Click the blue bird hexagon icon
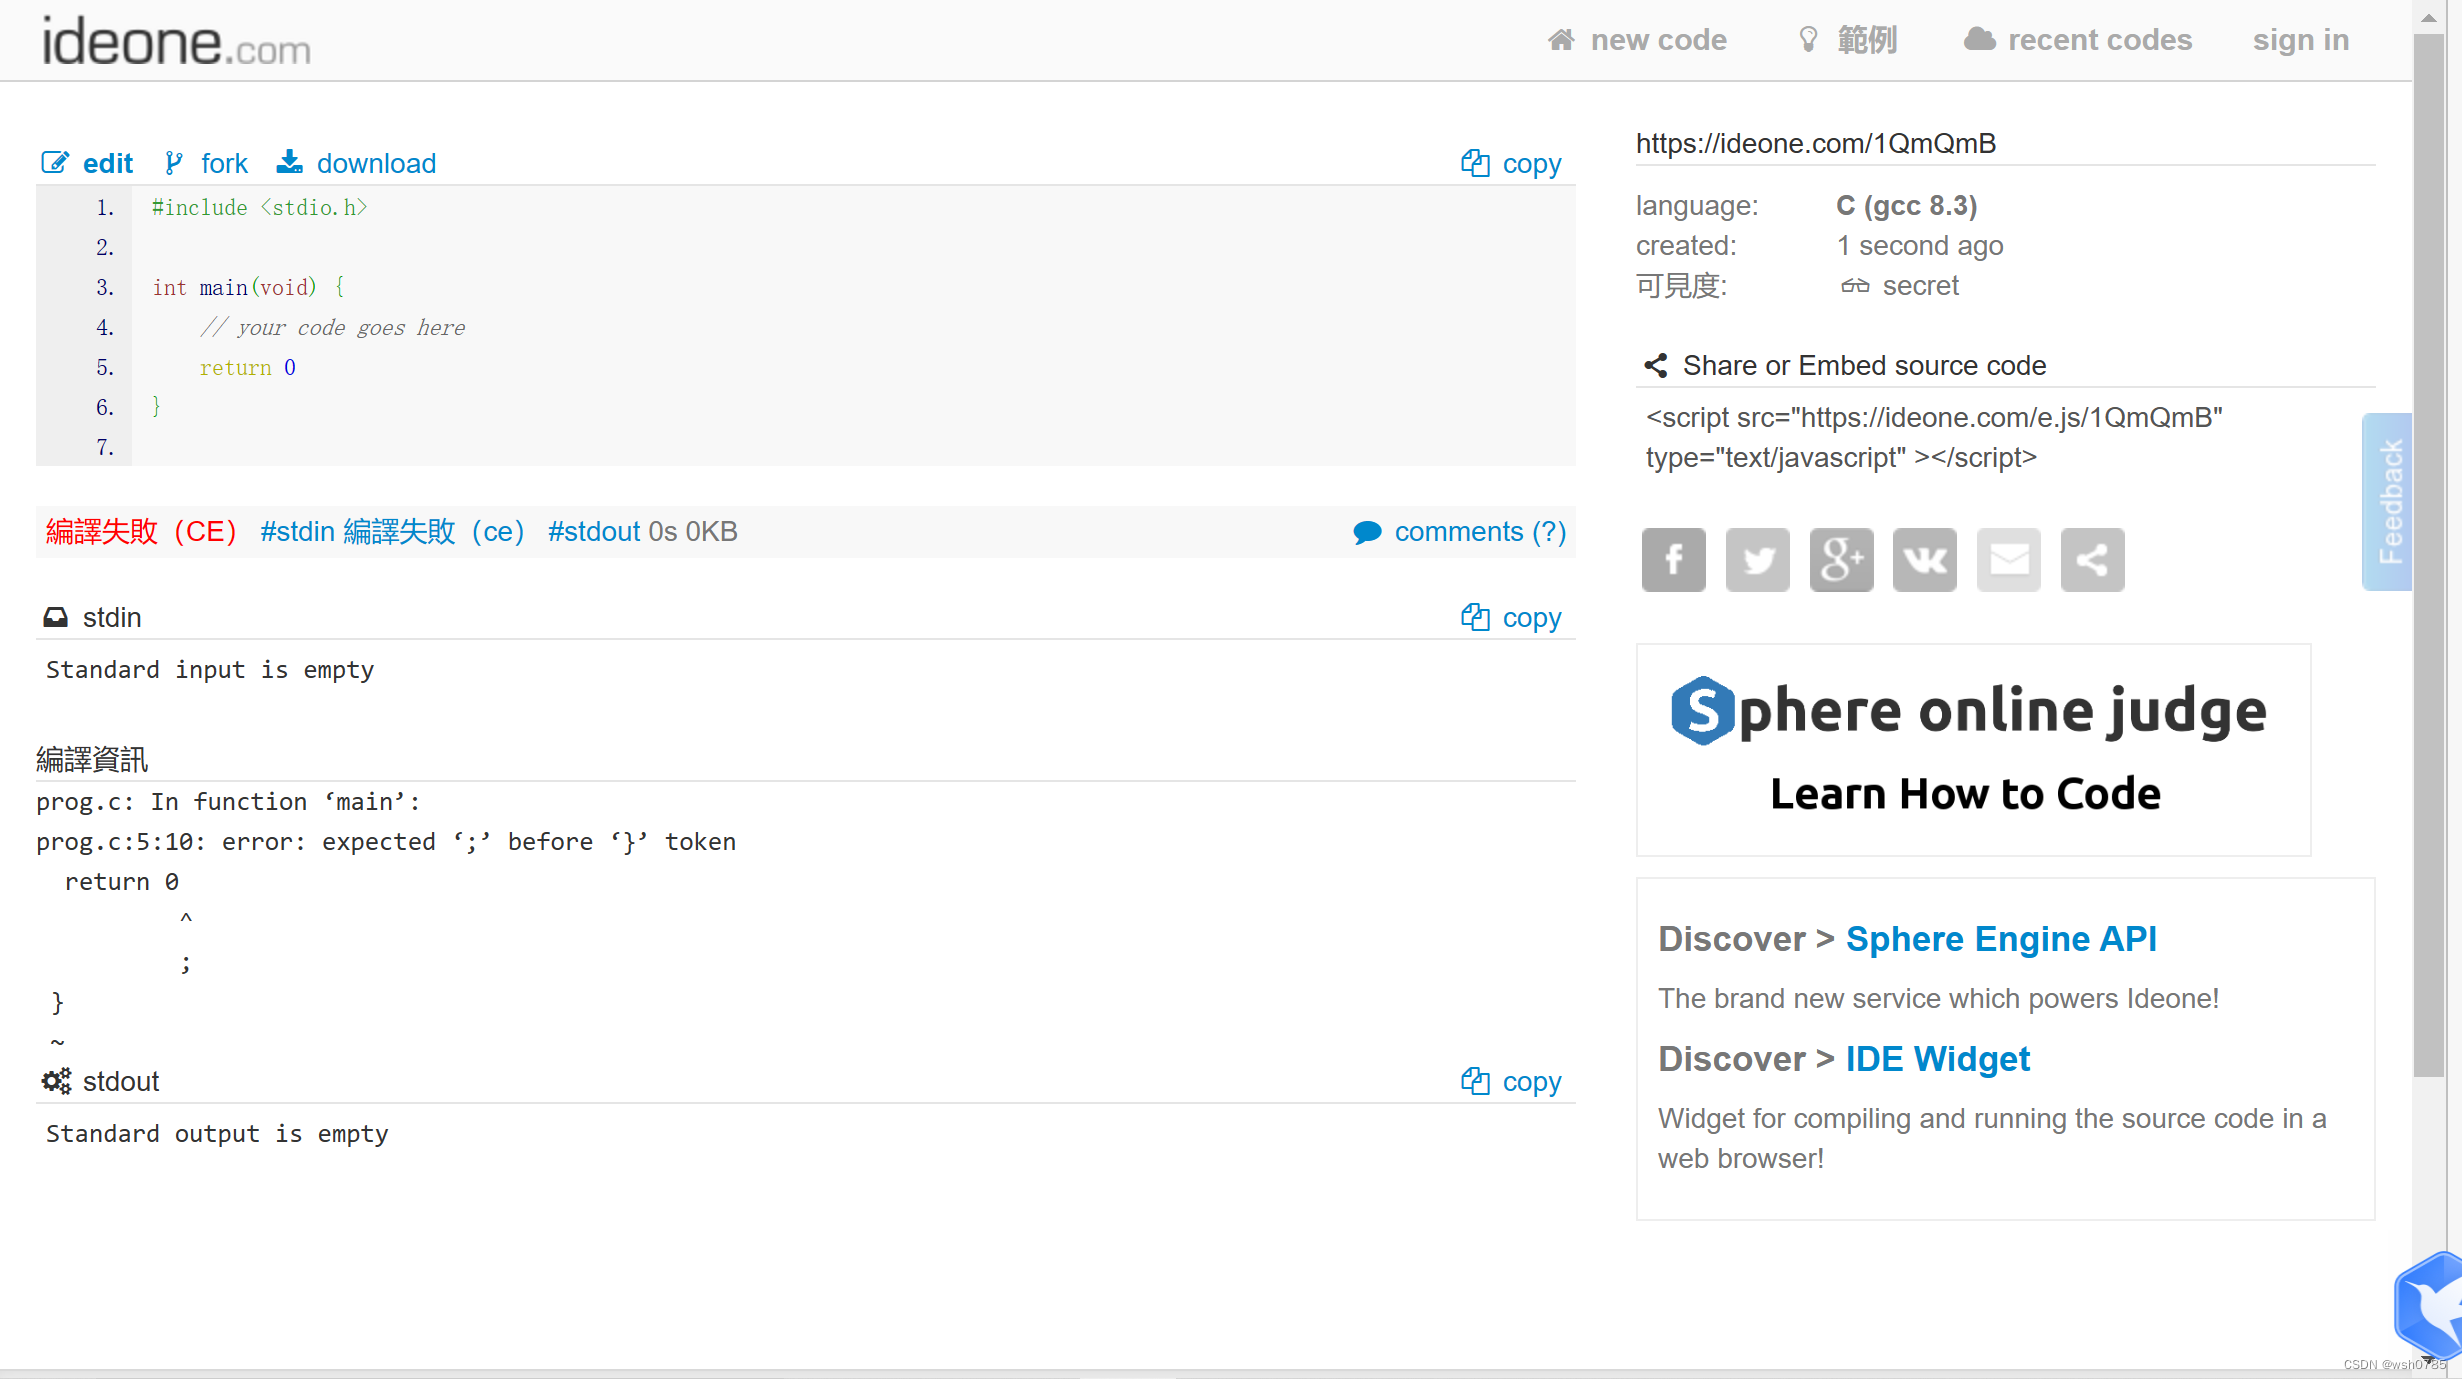The width and height of the screenshot is (2462, 1379). 2430,1305
